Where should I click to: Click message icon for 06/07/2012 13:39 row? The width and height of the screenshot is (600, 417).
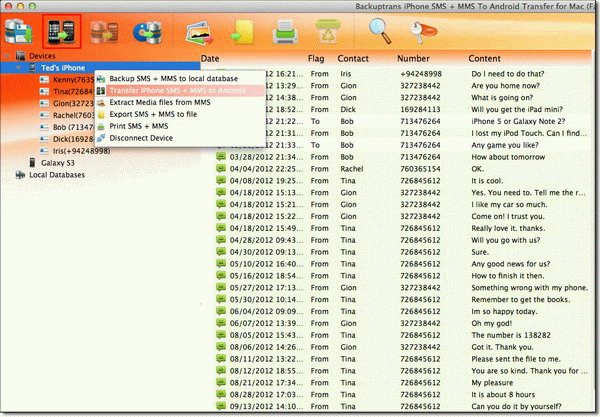point(221,323)
